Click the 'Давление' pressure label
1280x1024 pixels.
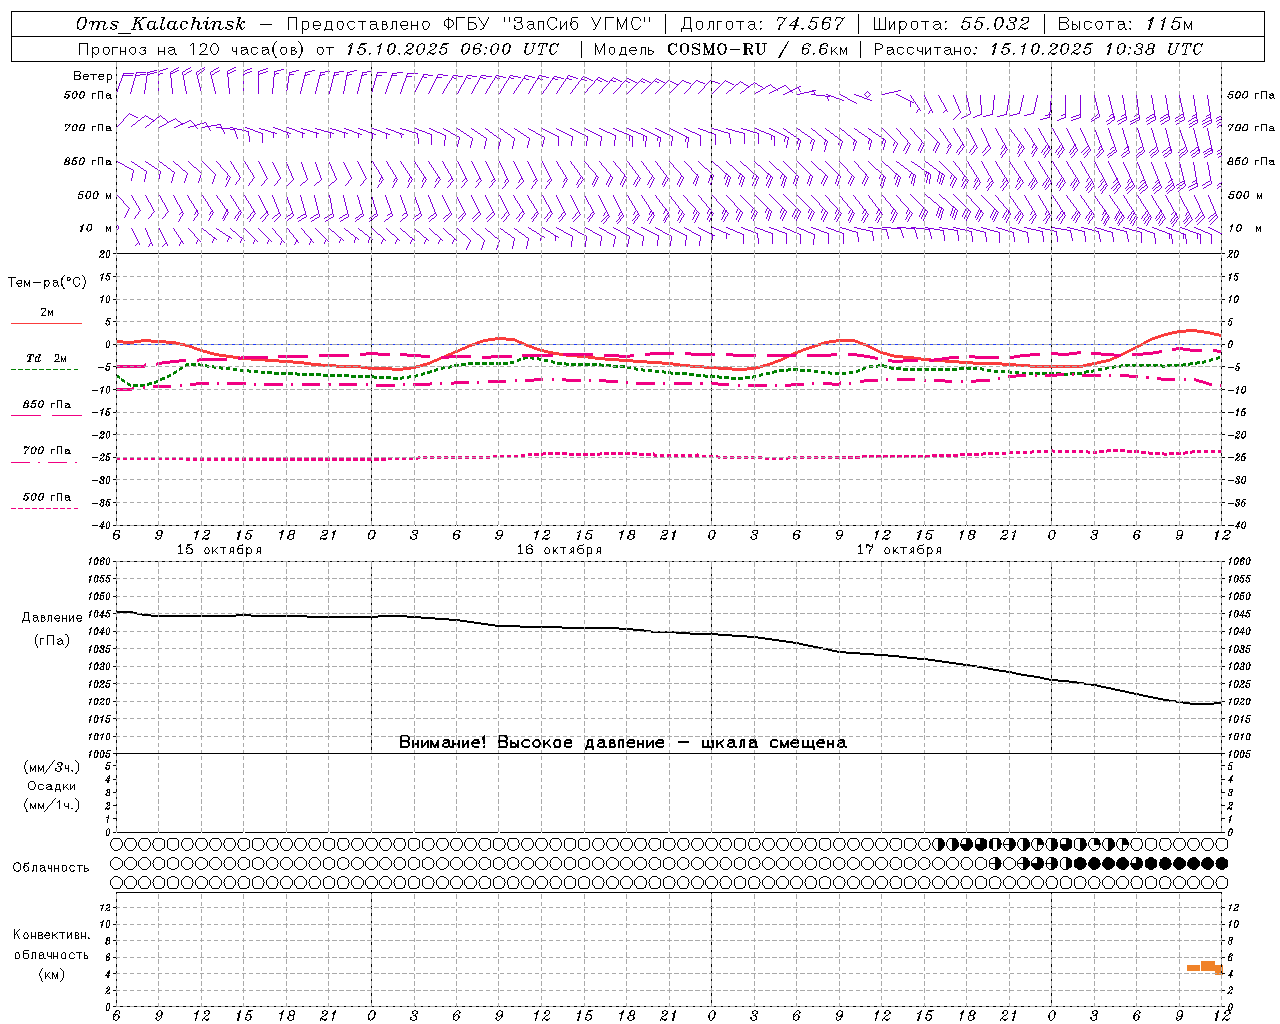(51, 617)
